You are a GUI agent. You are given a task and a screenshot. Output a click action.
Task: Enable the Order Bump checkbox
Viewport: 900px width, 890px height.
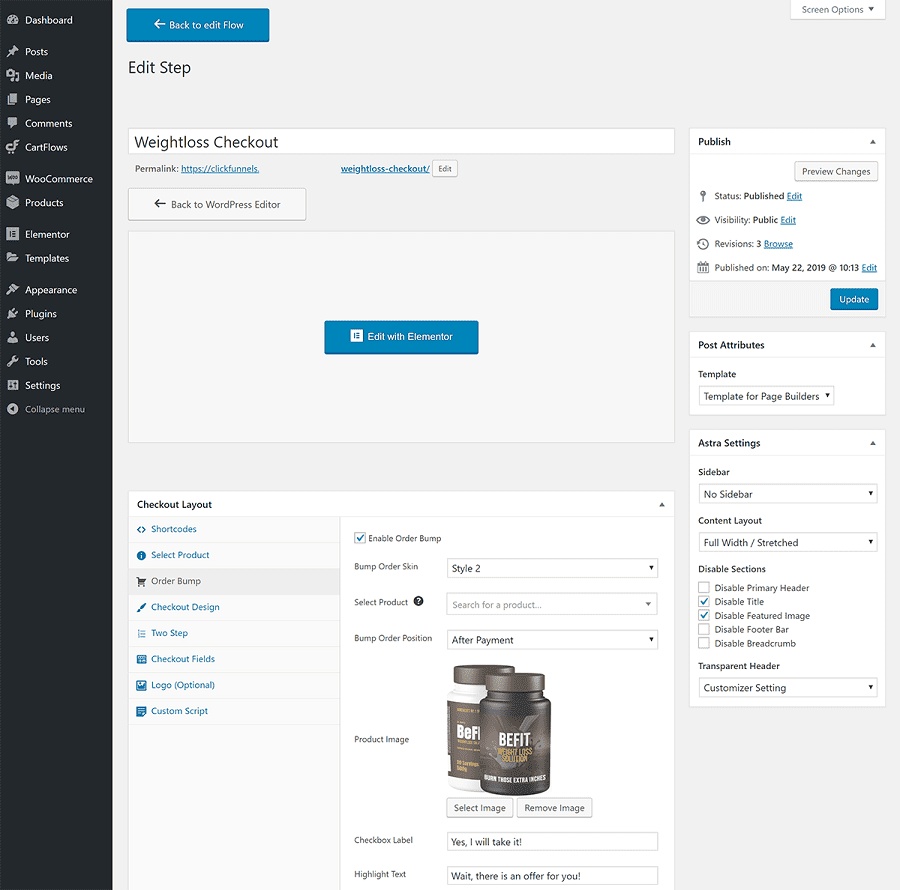359,538
